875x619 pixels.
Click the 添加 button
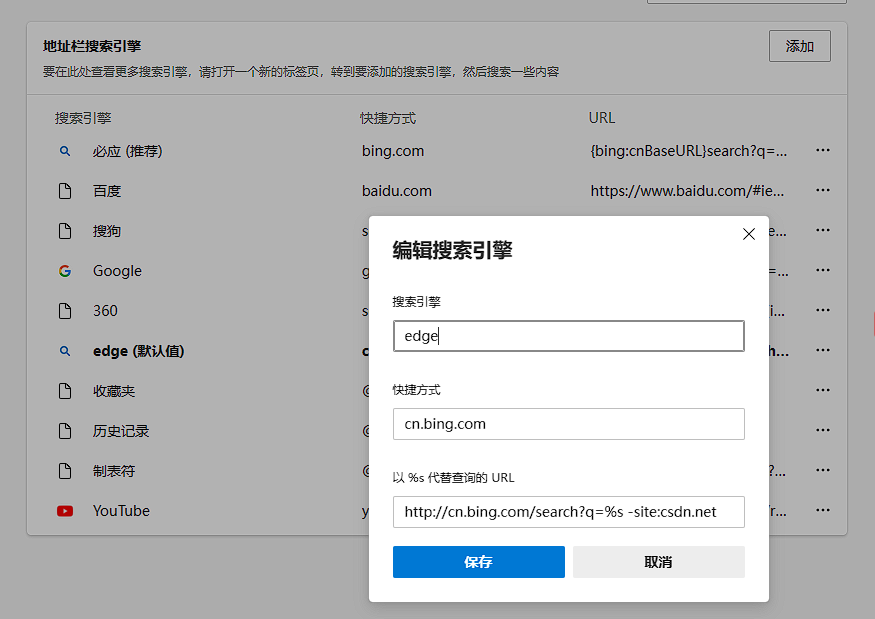800,46
